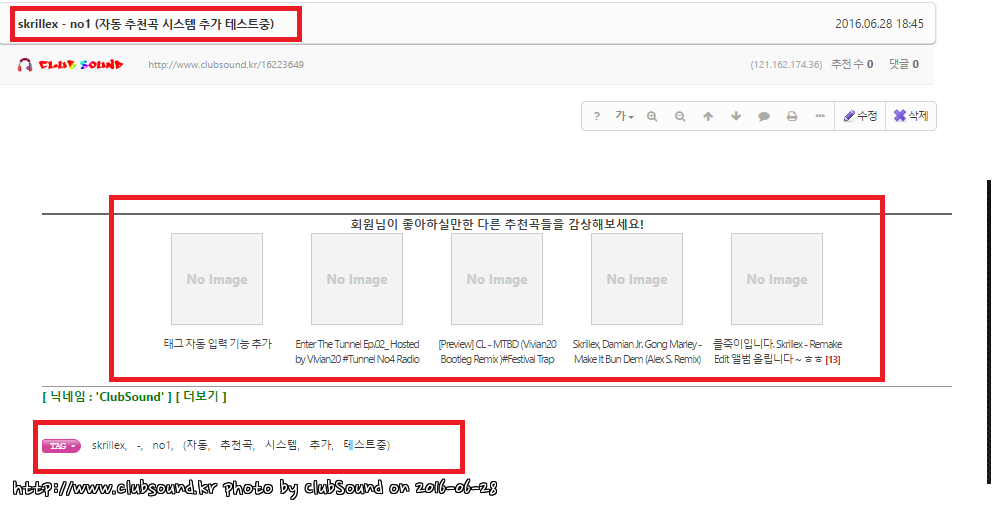995x505 pixels.
Task: Click the print icon
Action: [x=792, y=116]
